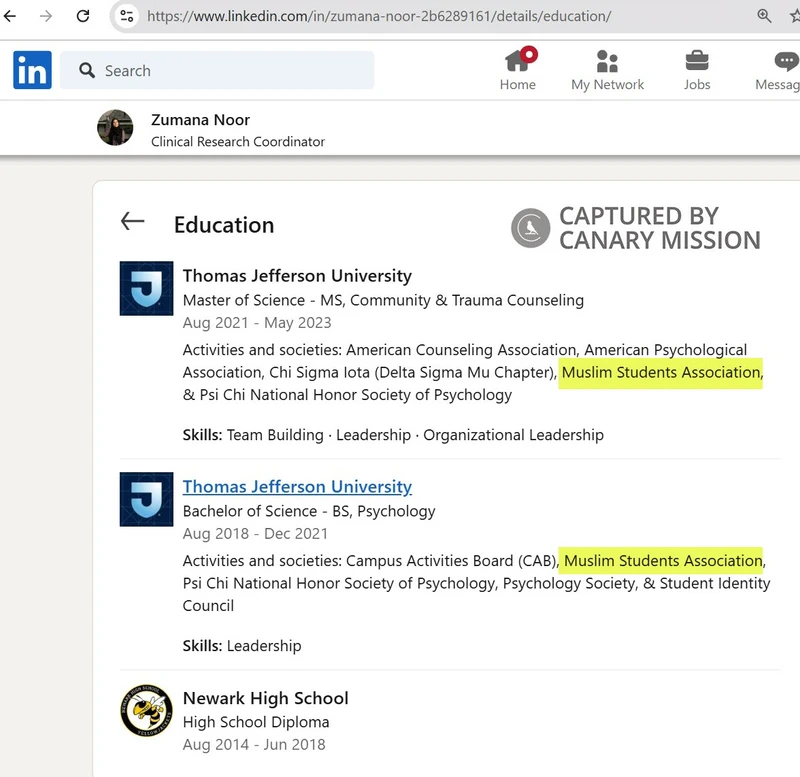Click the Jefferson logo of the Bachelor's entry

(146, 499)
